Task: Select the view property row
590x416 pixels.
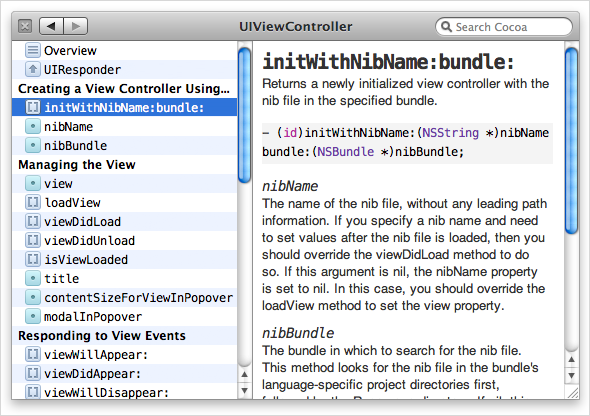Action: (125, 184)
